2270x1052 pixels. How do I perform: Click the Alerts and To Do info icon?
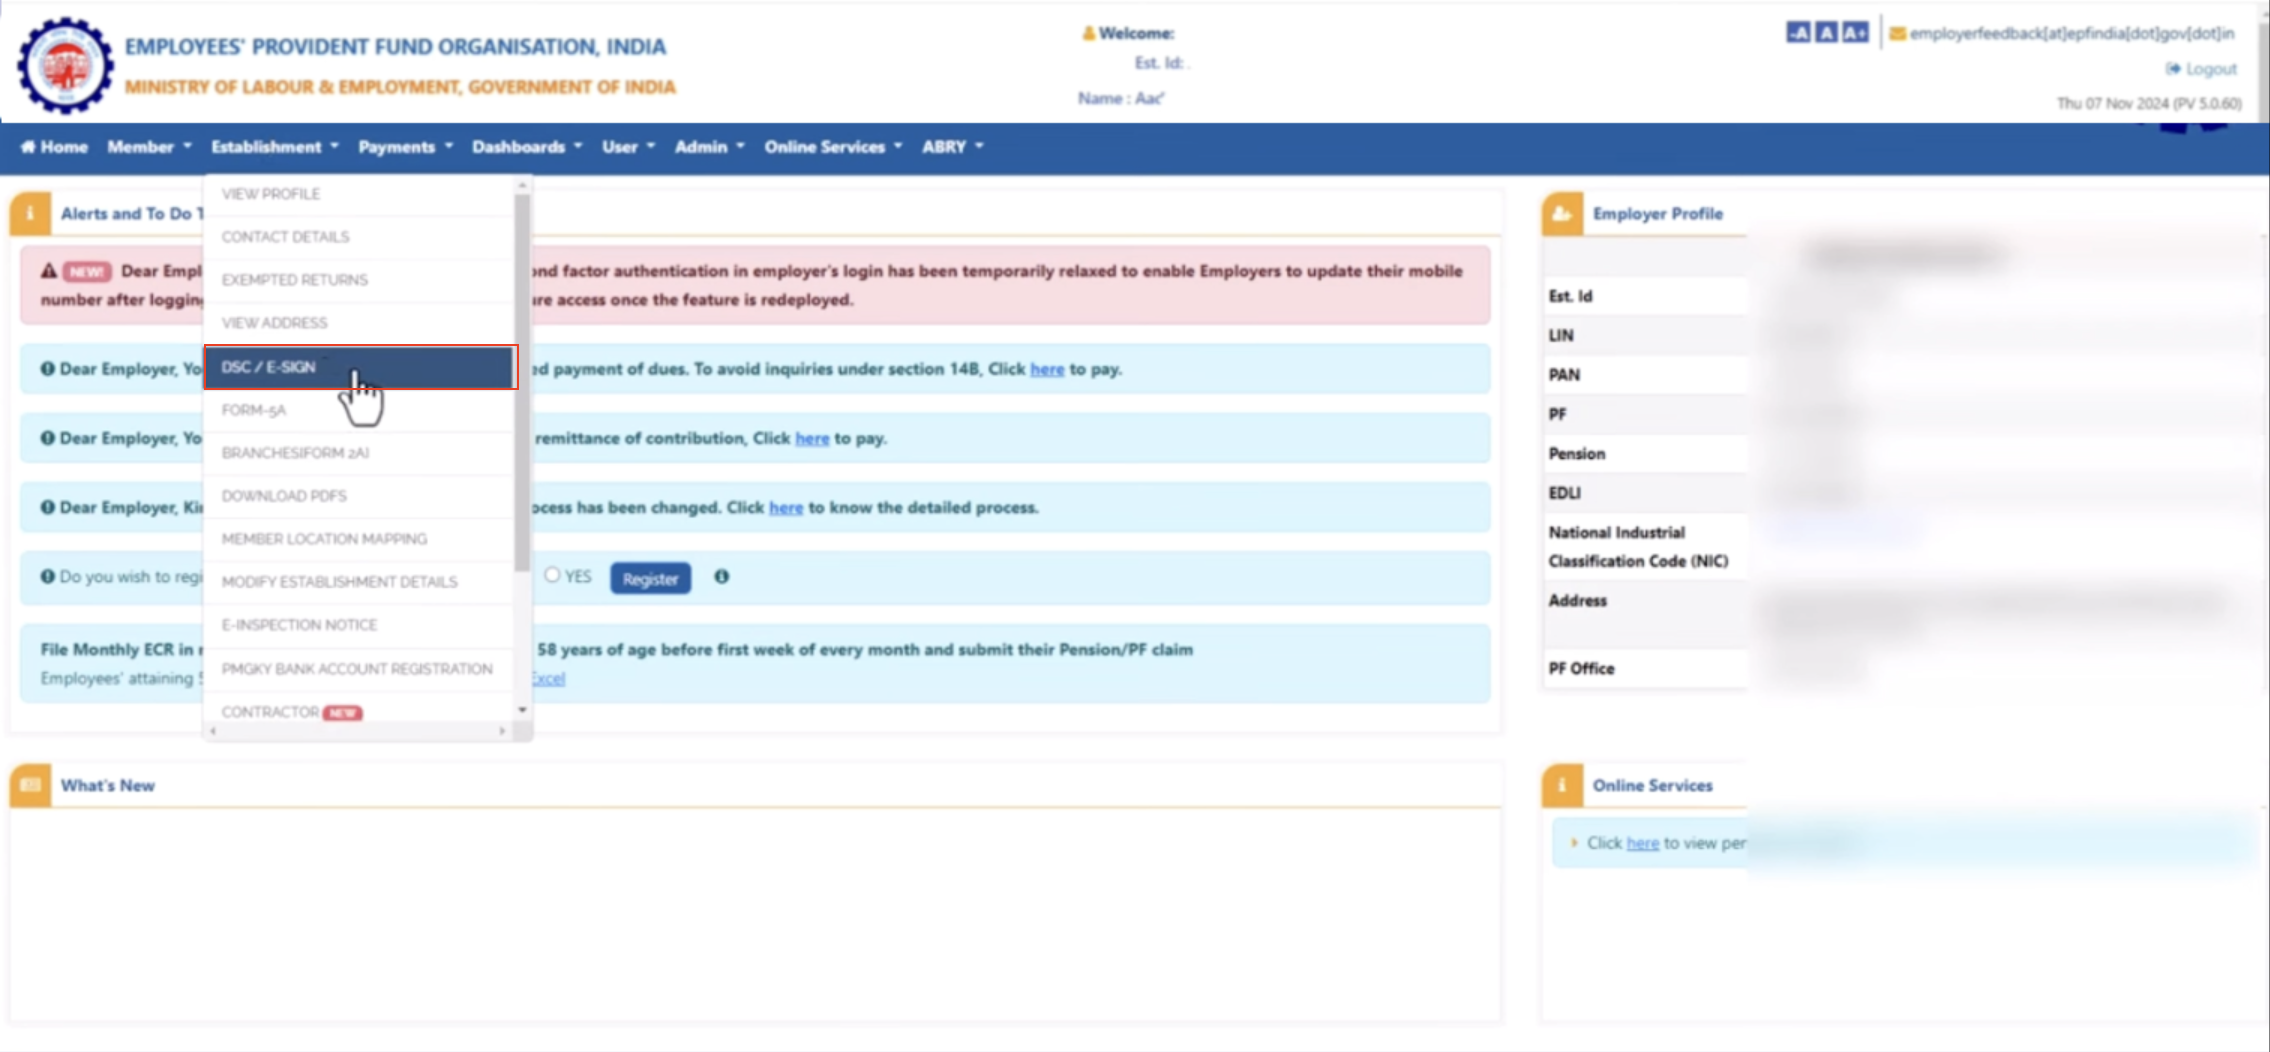pos(30,214)
